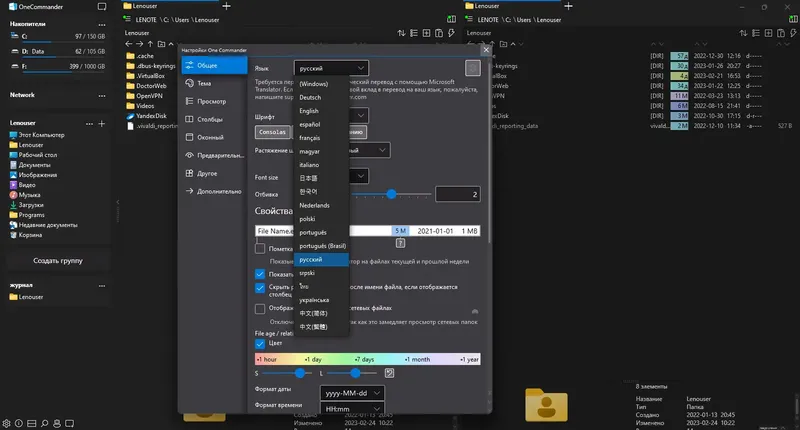Open the Формат времени HH:mm dropdown
The height and width of the screenshot is (430, 800).
(353, 409)
